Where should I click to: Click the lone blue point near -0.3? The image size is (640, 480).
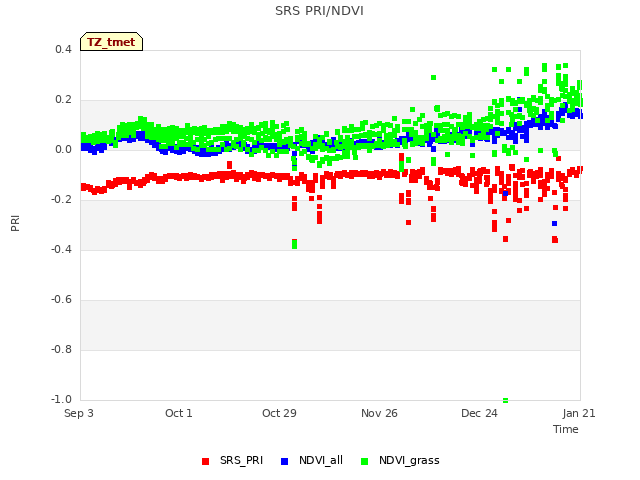pyautogui.click(x=554, y=223)
